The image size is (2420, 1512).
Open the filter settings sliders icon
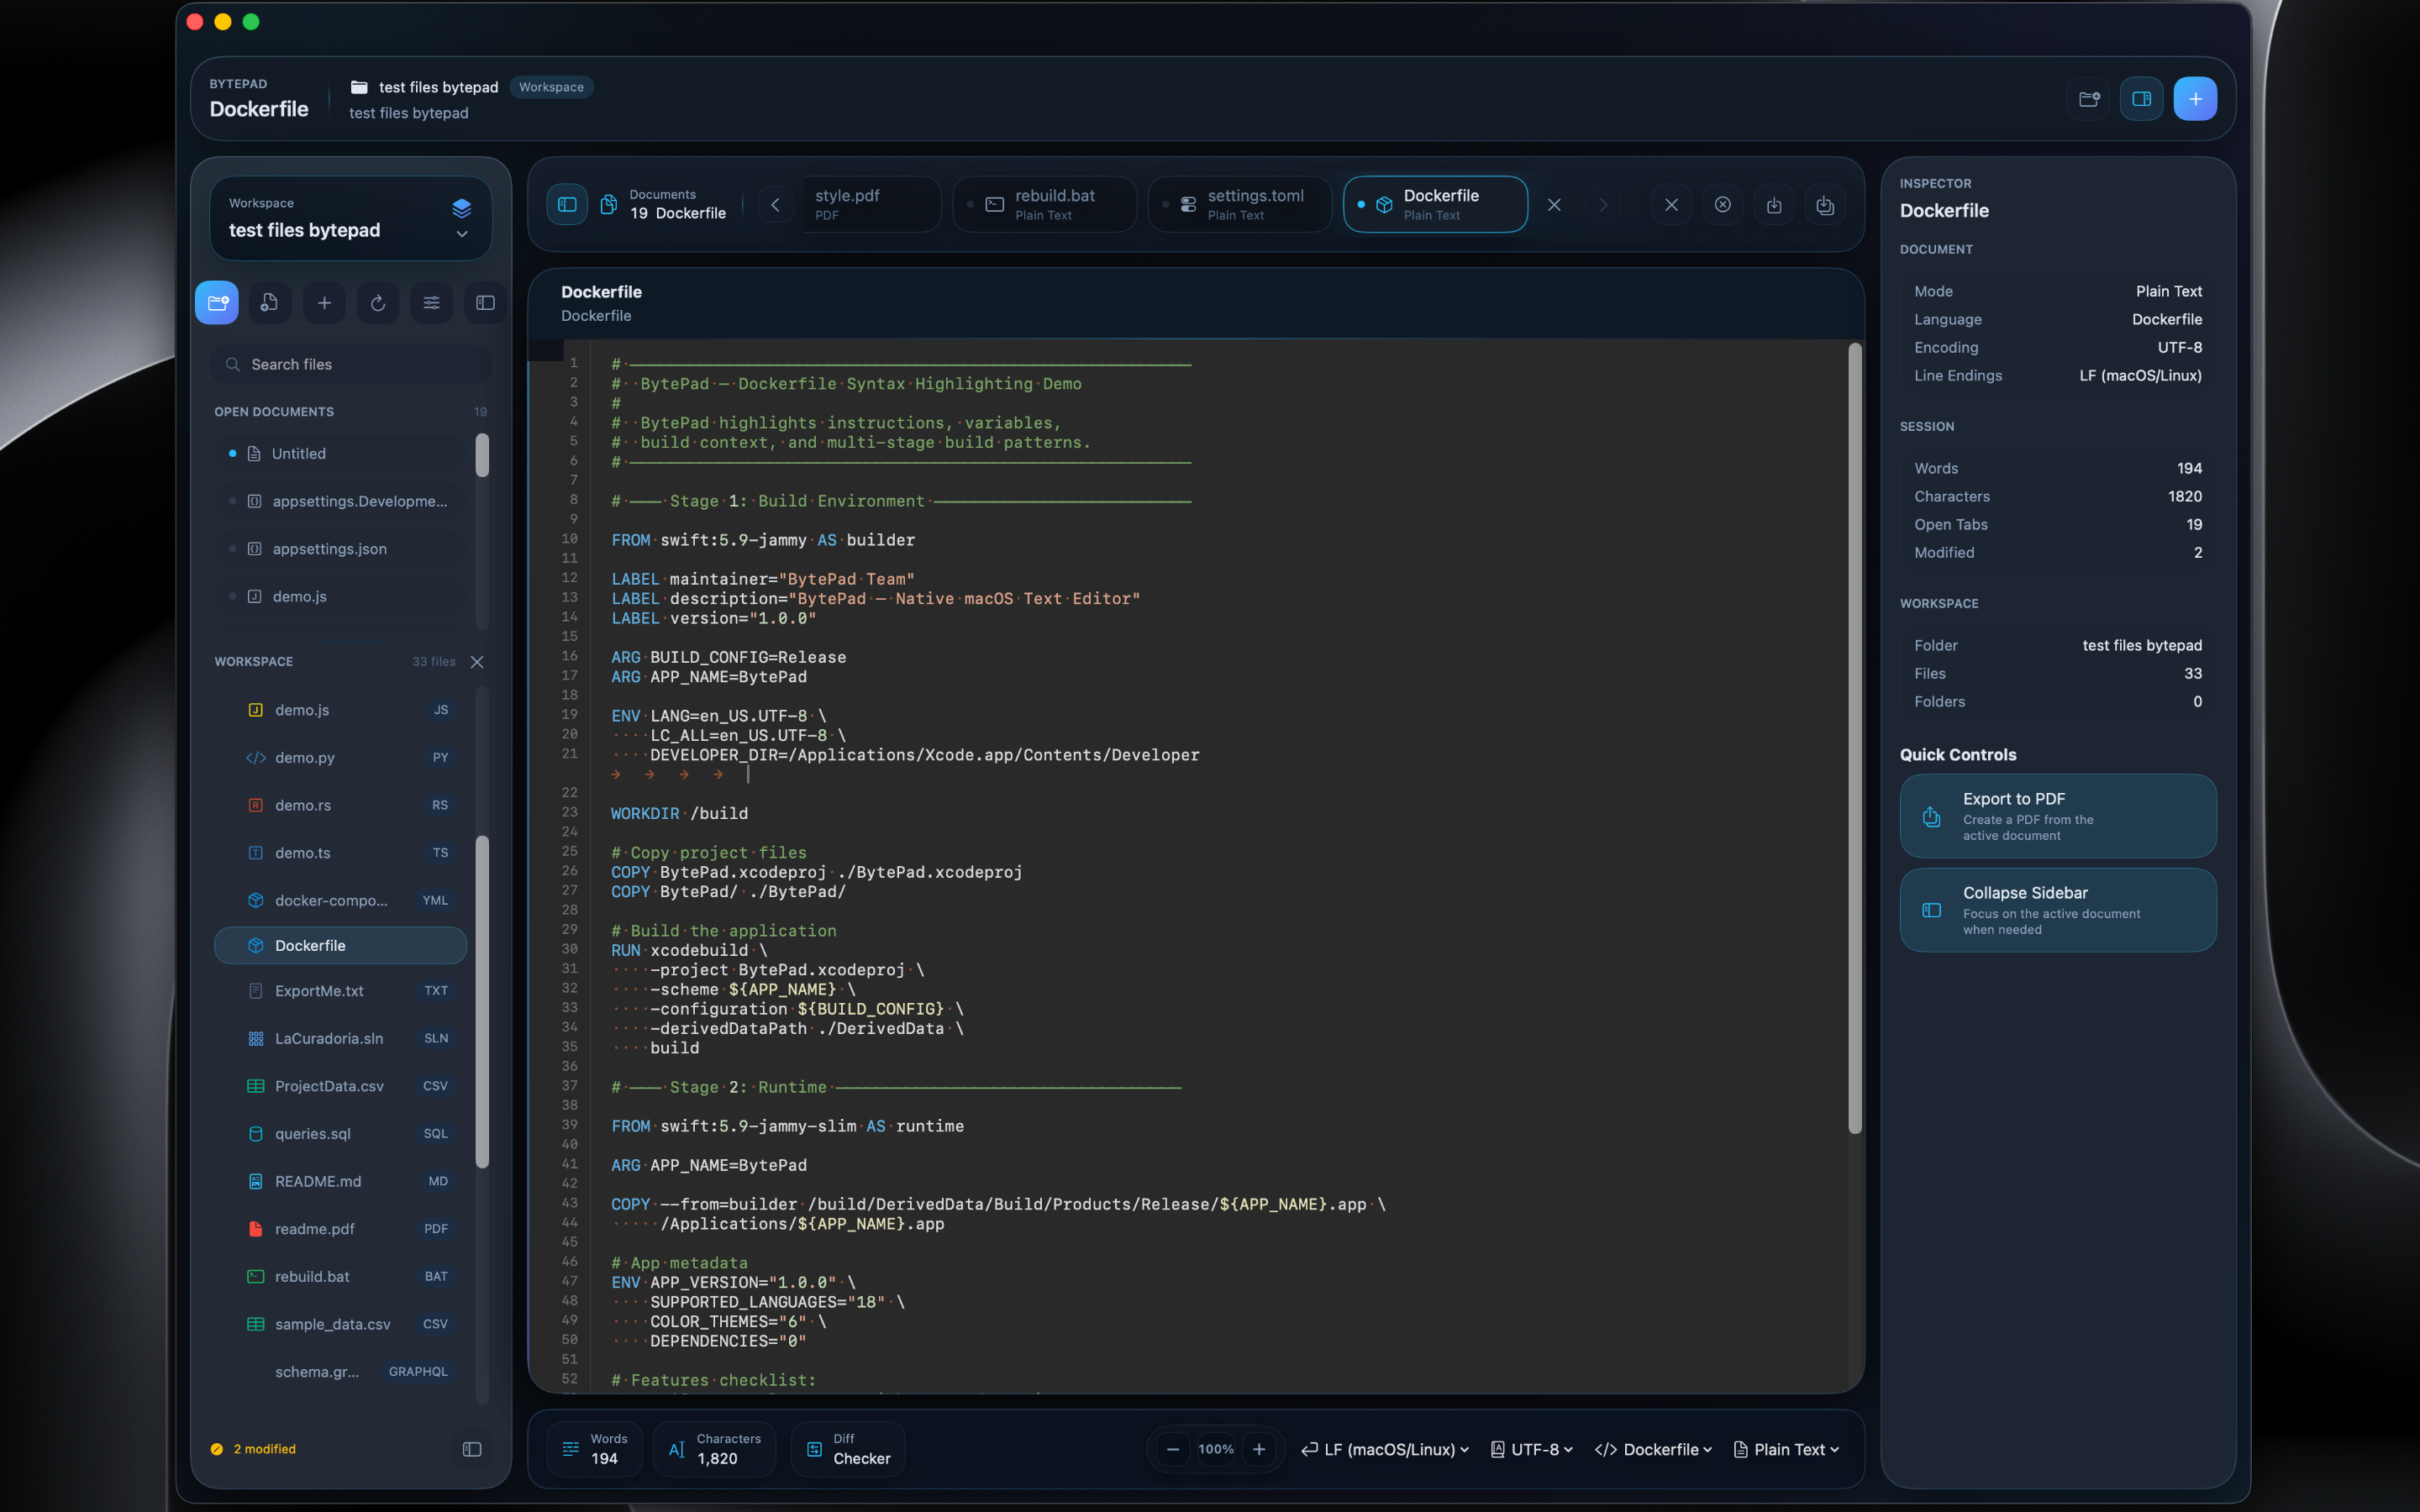[x=431, y=302]
